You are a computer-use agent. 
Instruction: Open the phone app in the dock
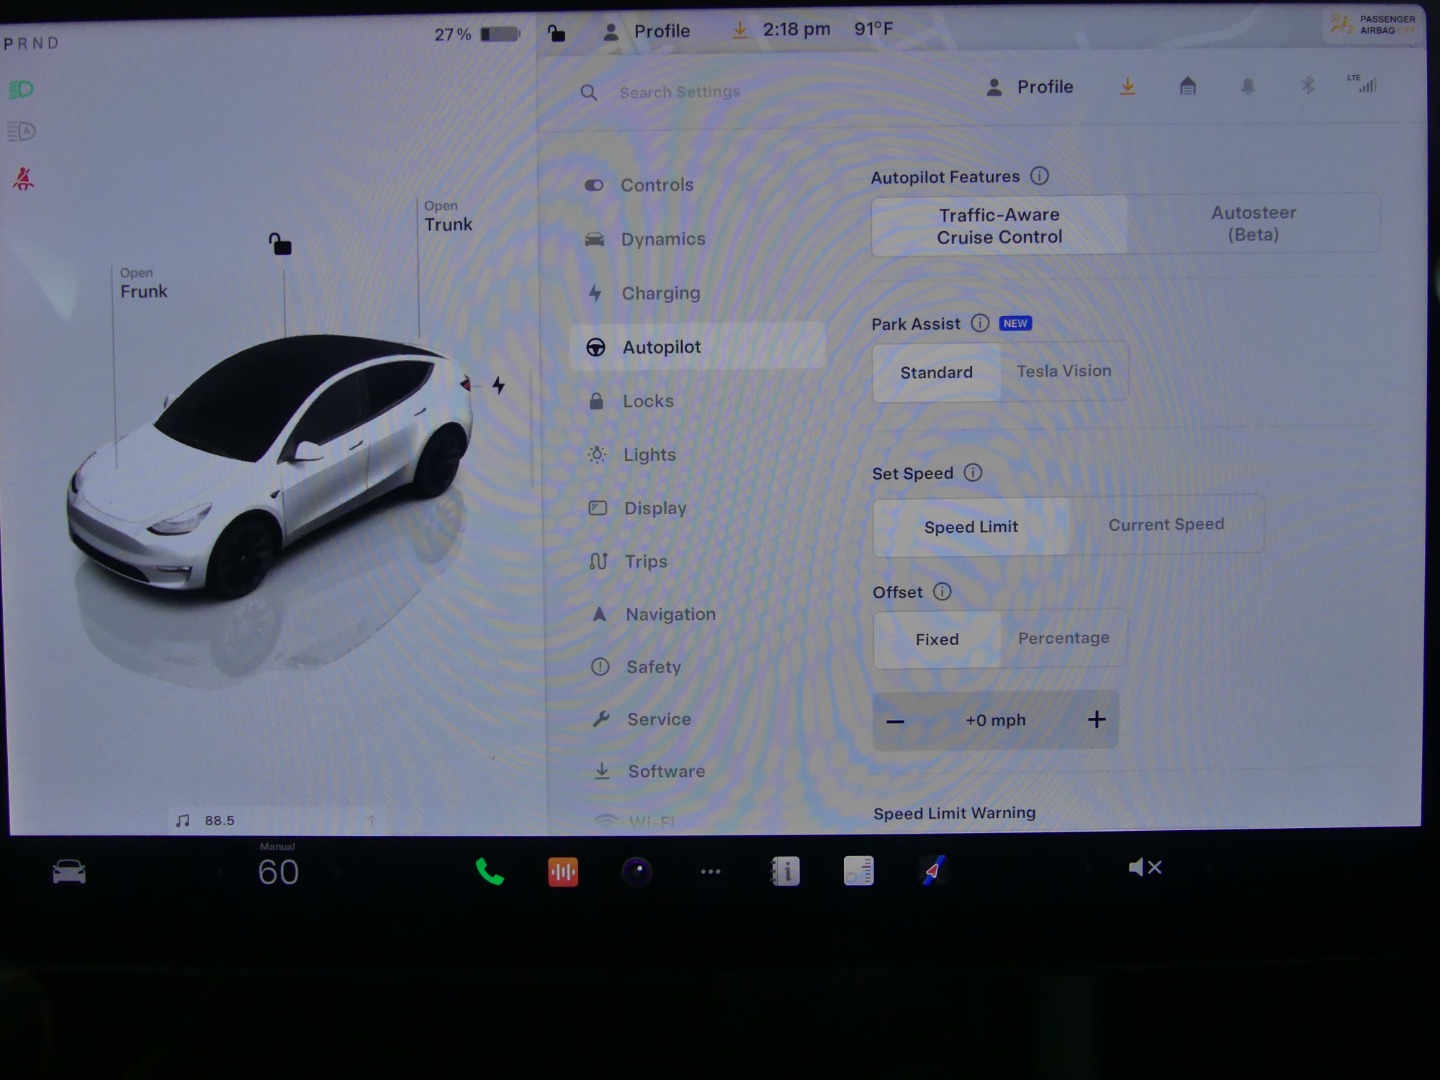click(x=489, y=872)
